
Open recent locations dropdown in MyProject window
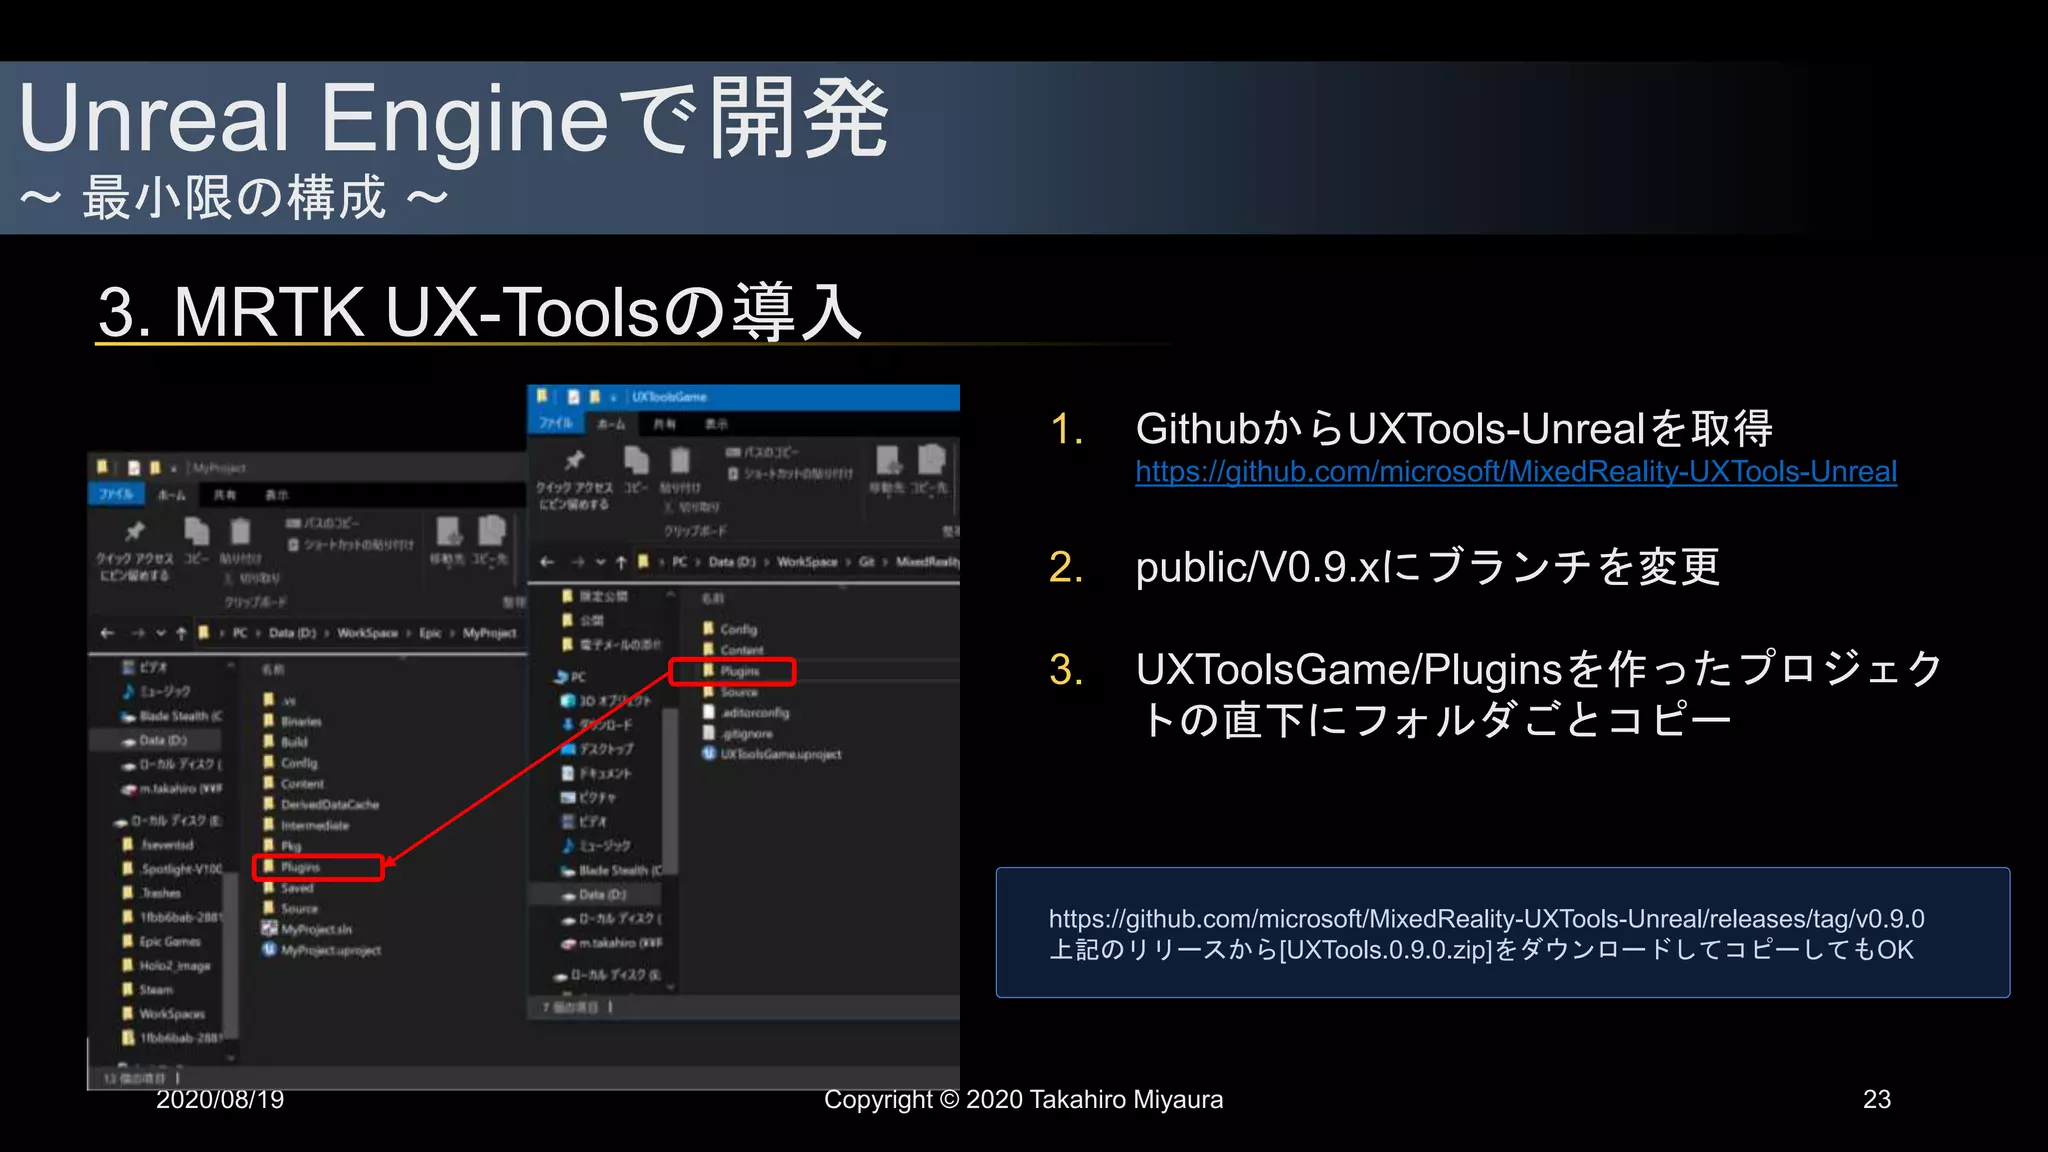point(161,633)
